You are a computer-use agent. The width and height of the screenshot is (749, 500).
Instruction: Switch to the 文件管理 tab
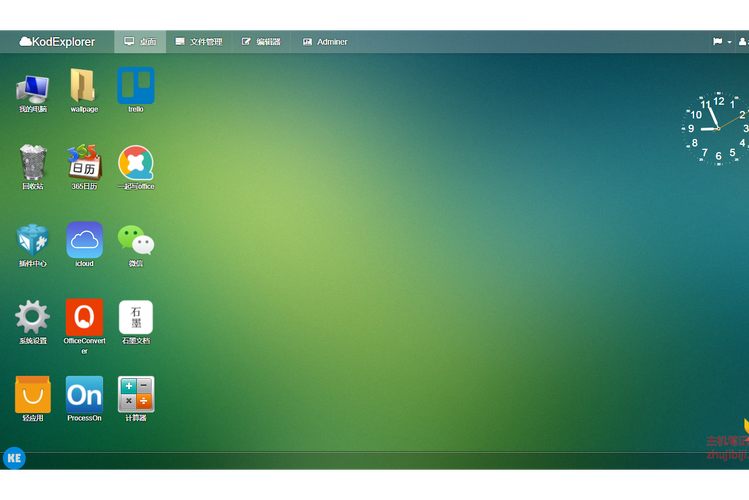(199, 42)
